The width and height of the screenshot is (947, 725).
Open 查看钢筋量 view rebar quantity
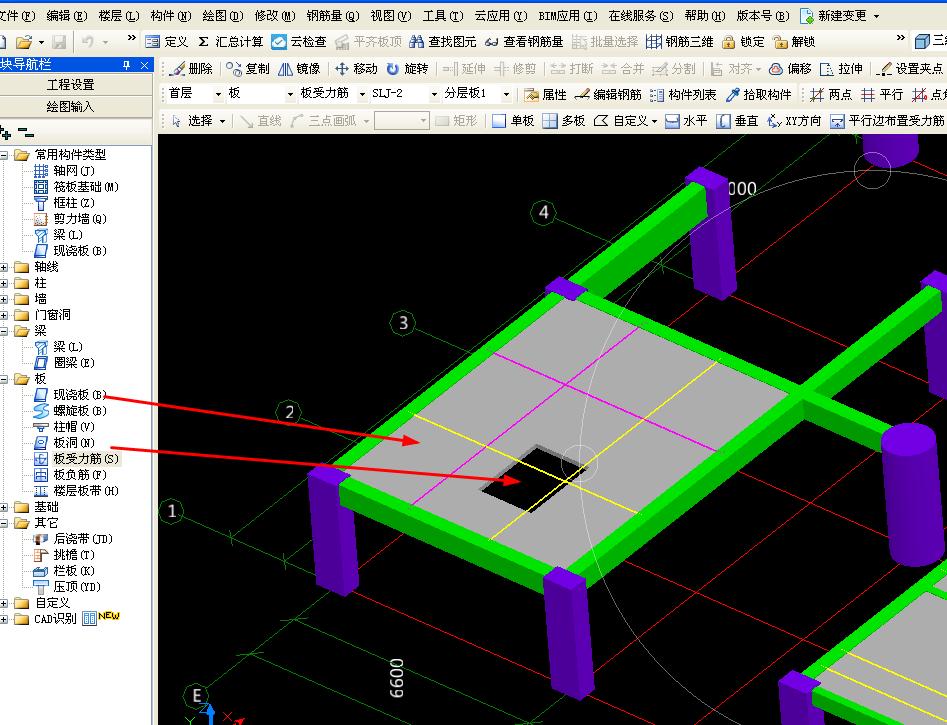(524, 42)
